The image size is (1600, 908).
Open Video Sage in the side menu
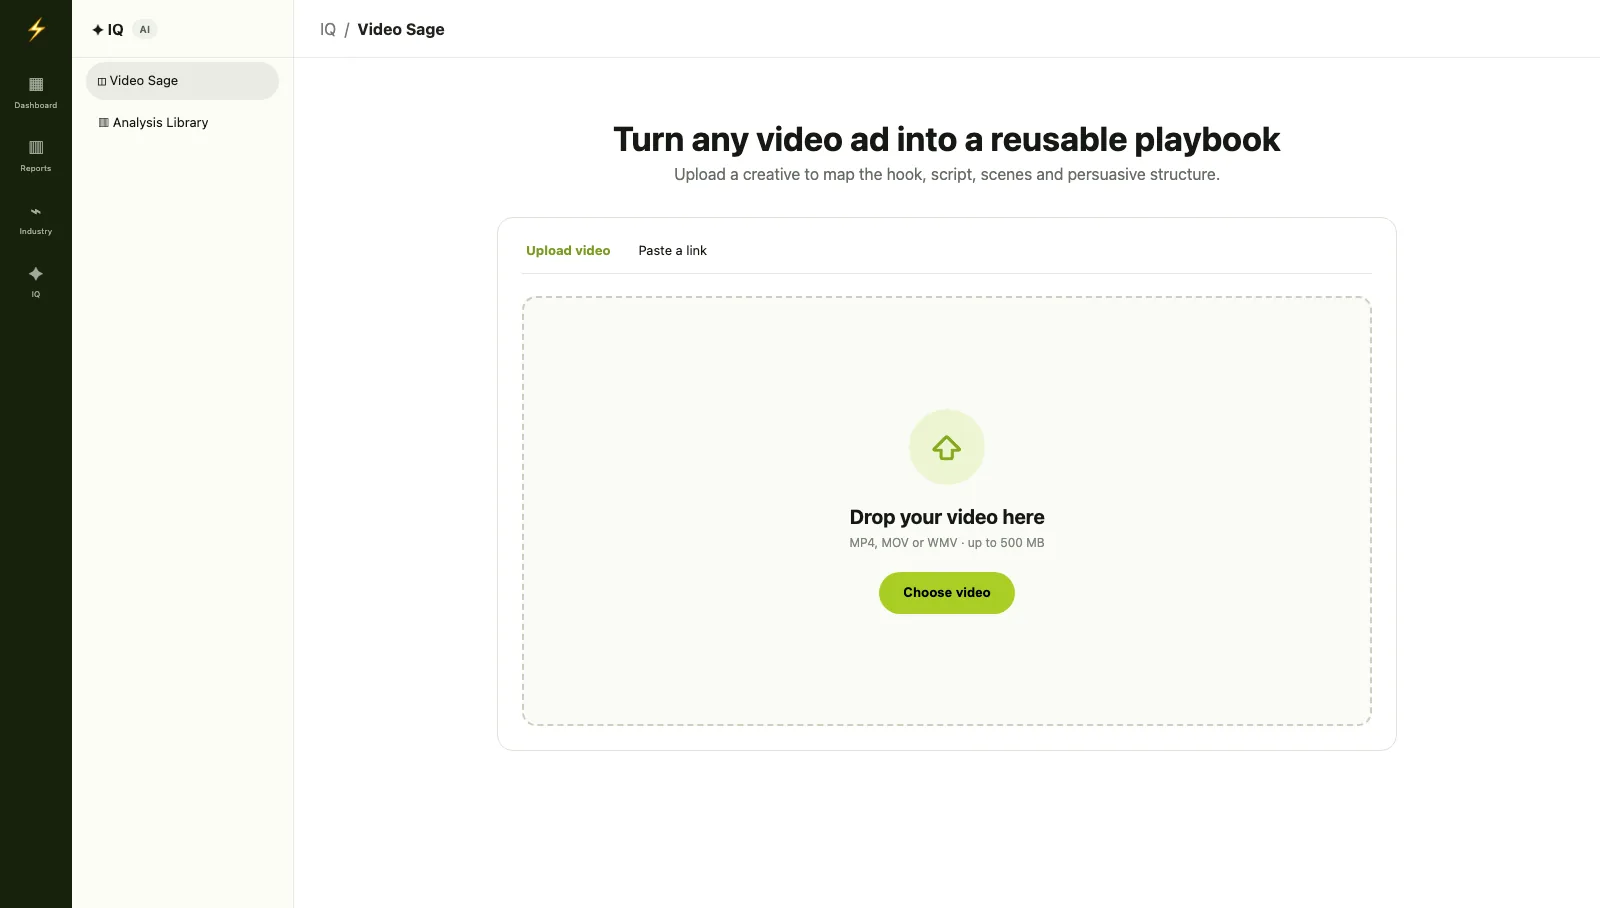pyautogui.click(x=182, y=81)
